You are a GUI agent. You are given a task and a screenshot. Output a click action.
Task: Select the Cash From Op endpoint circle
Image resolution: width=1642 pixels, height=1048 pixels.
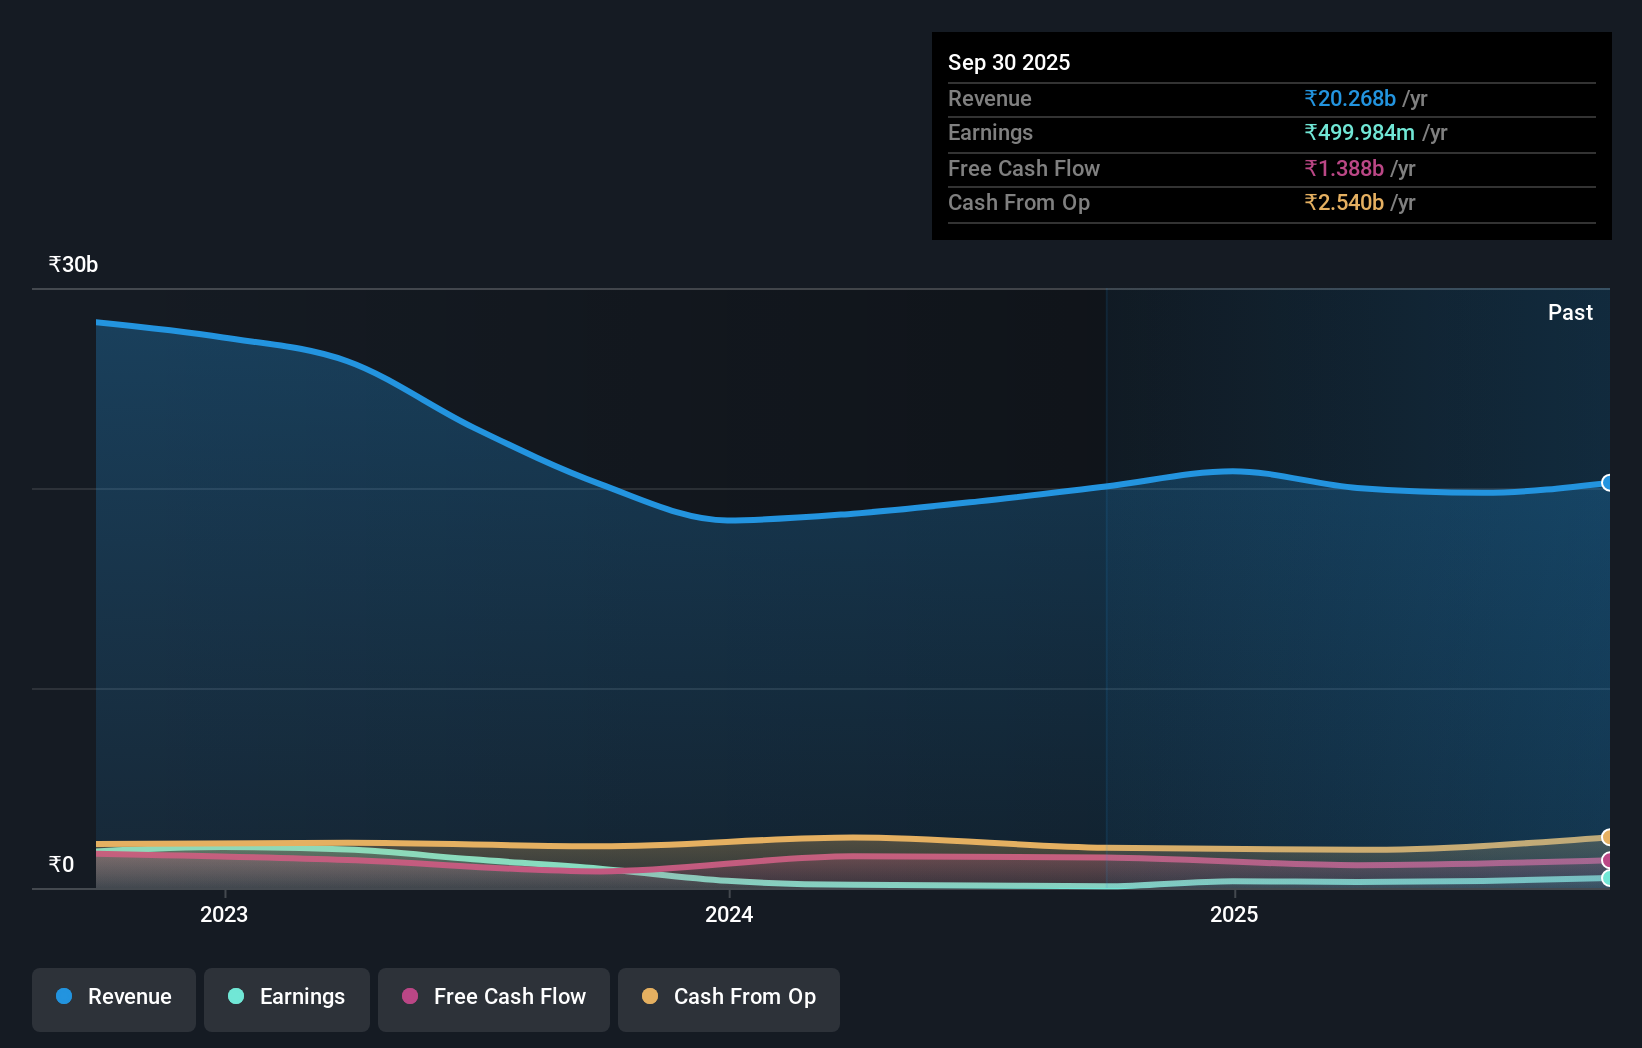click(1607, 838)
